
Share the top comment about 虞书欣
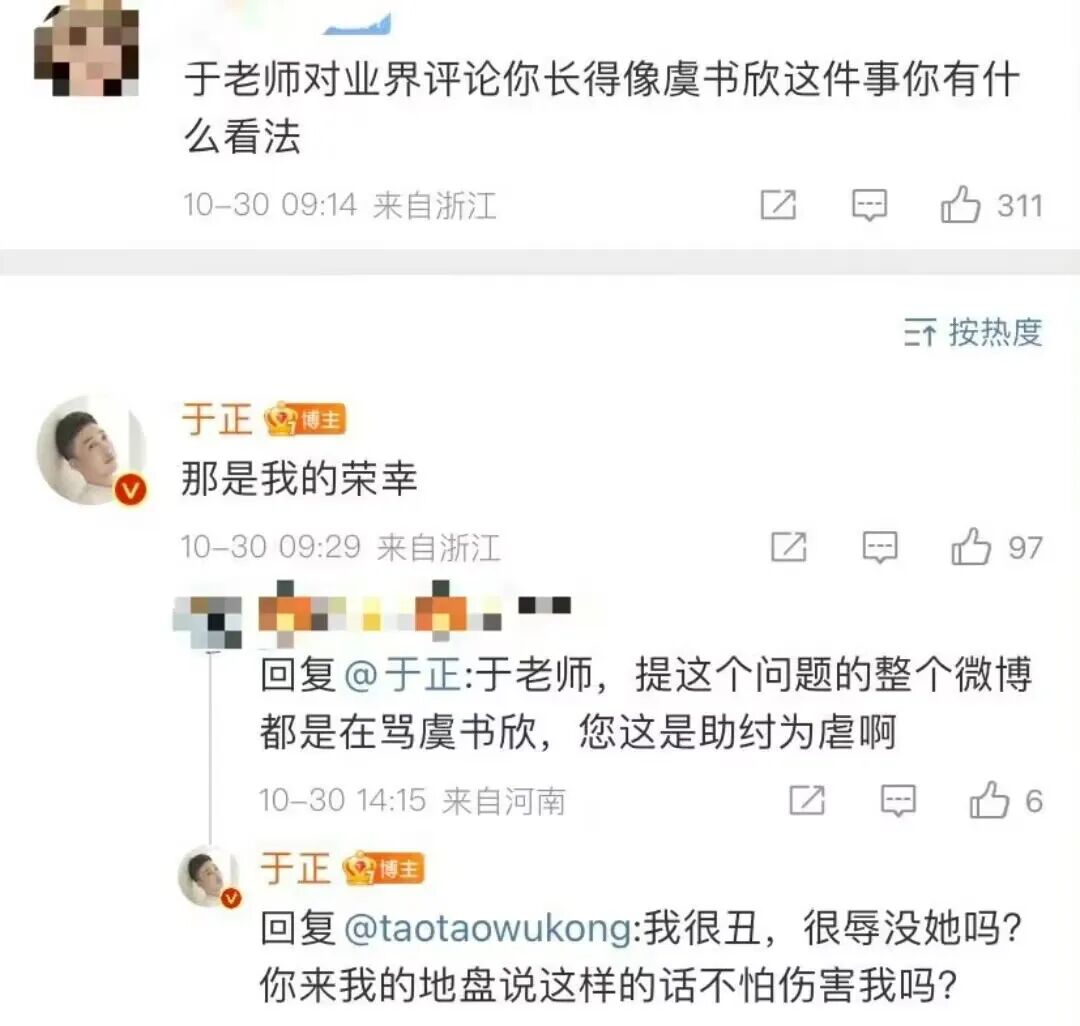tap(778, 205)
